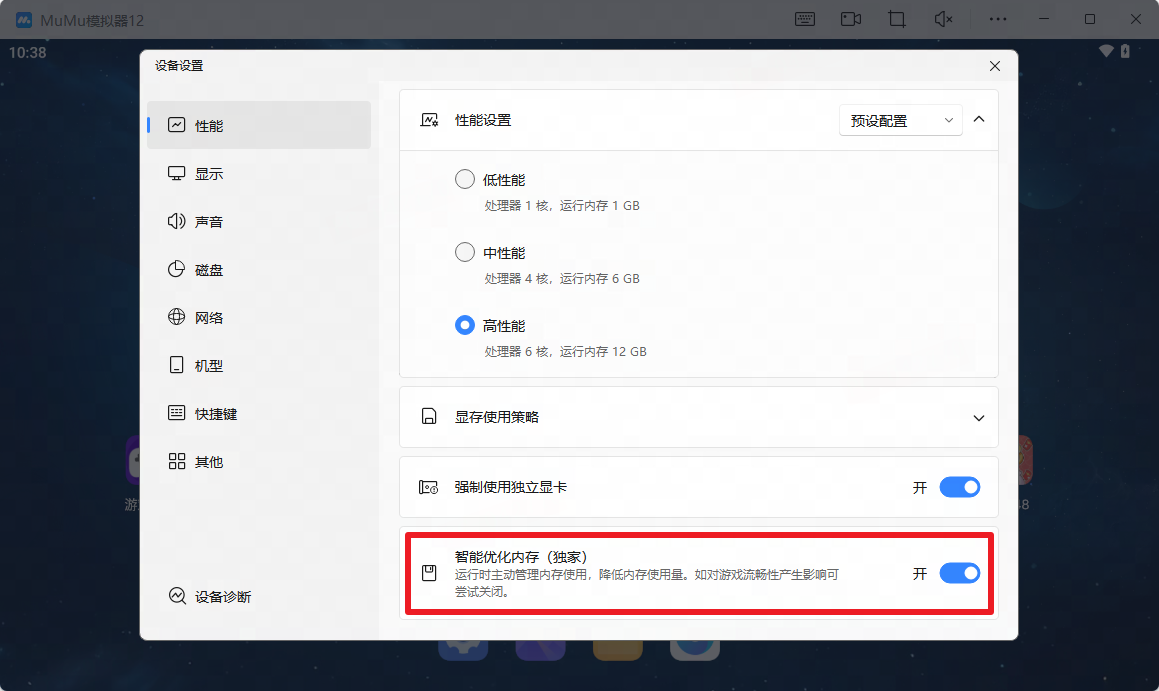Select the 高性能 radio button
This screenshot has width=1159, height=691.
(x=465, y=326)
